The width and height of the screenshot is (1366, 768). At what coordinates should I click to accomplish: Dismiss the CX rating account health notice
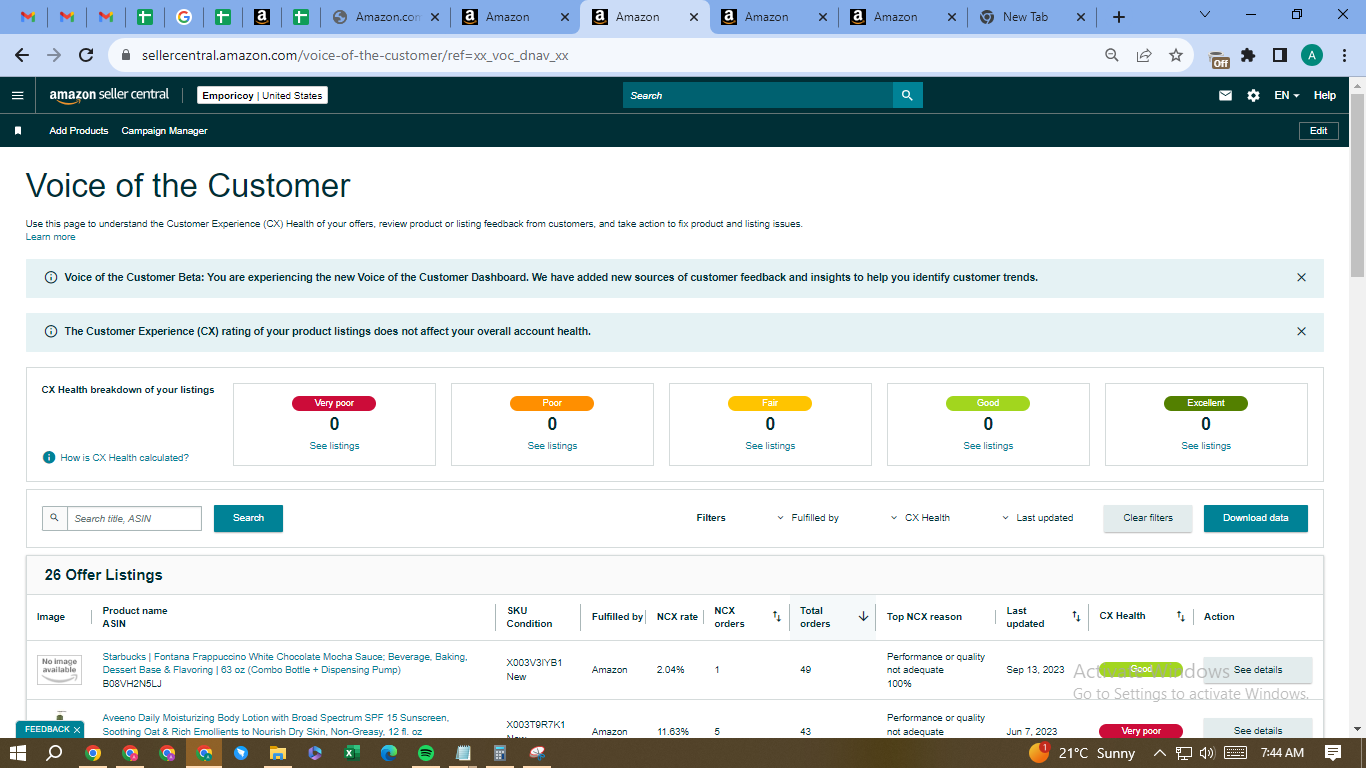point(1301,331)
